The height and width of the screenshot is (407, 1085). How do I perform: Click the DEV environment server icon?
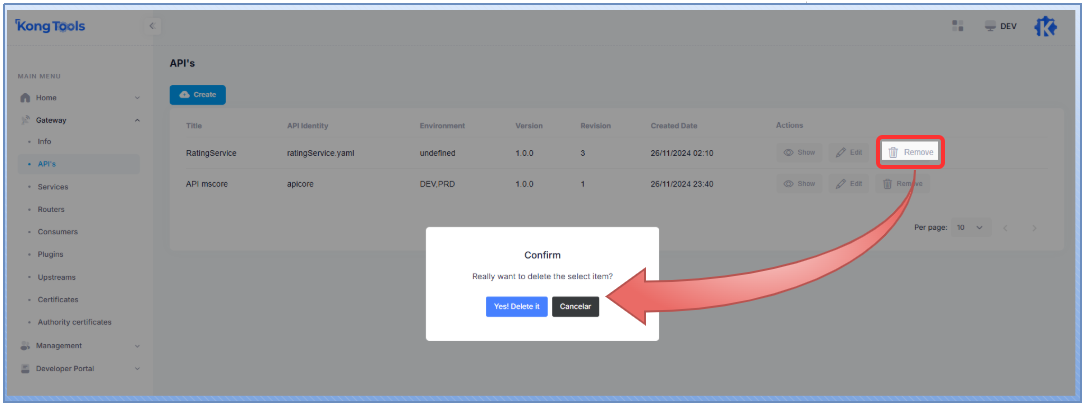[991, 26]
